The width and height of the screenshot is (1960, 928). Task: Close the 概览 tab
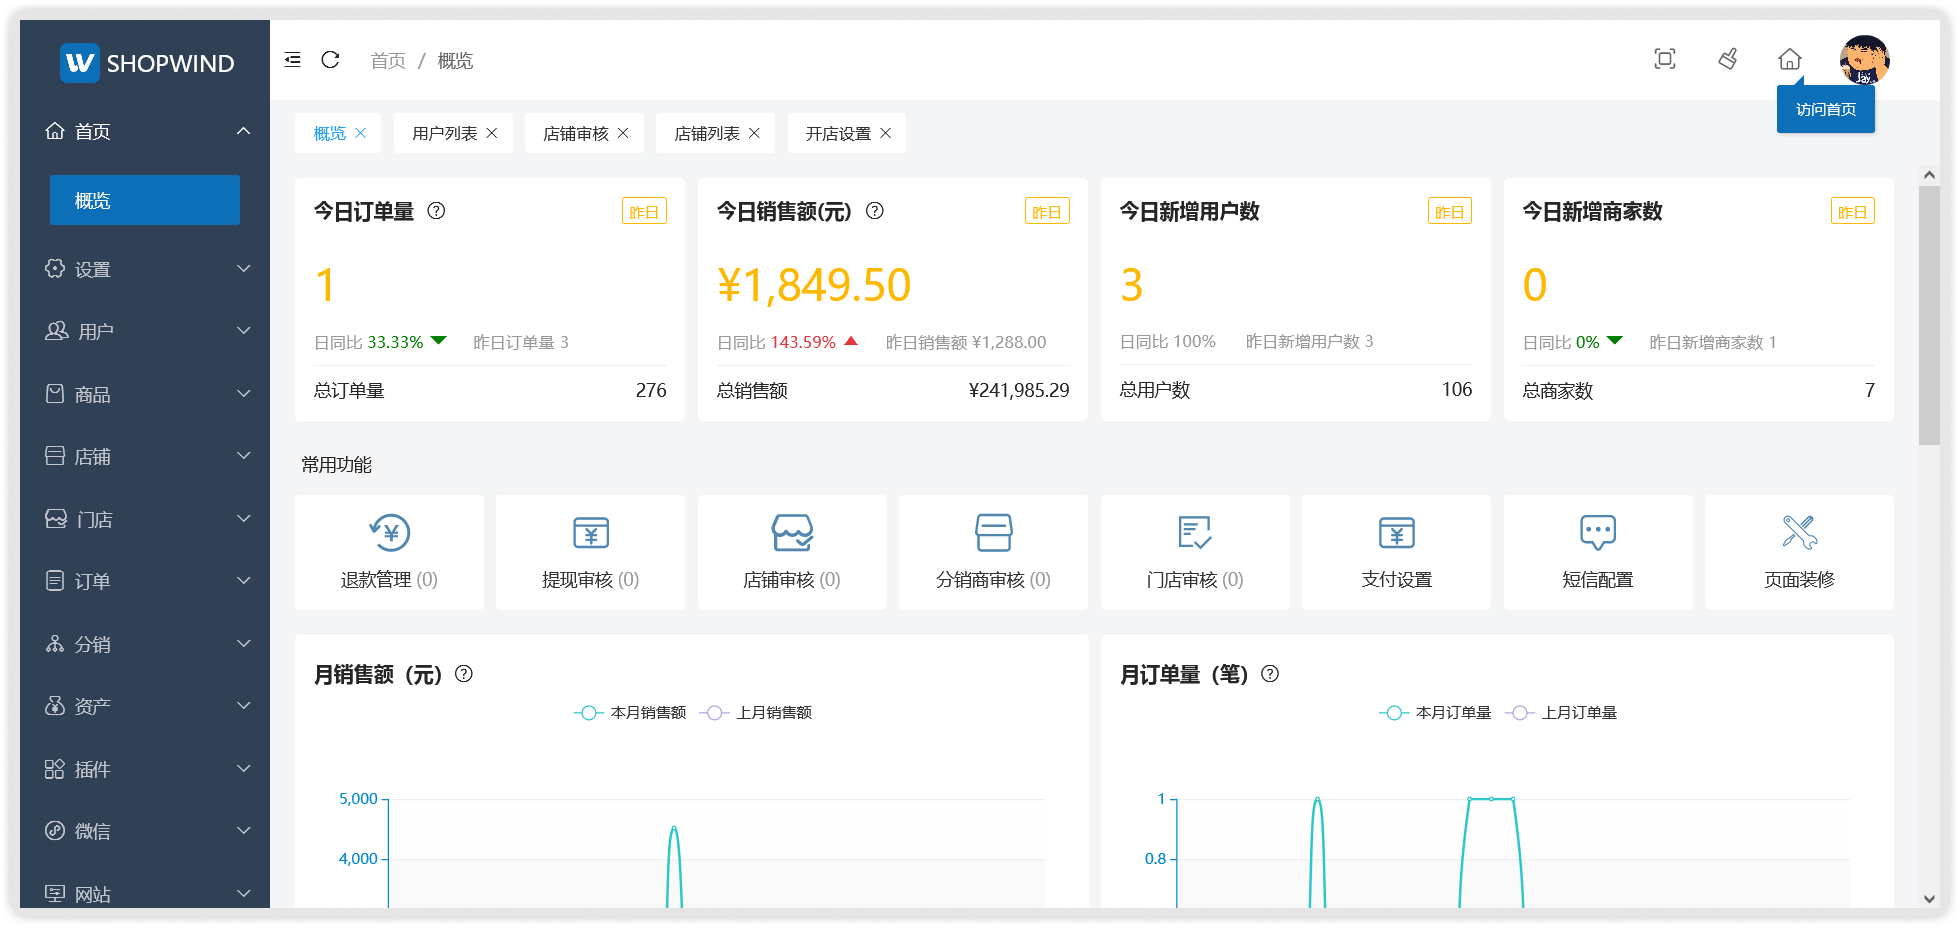(x=361, y=133)
